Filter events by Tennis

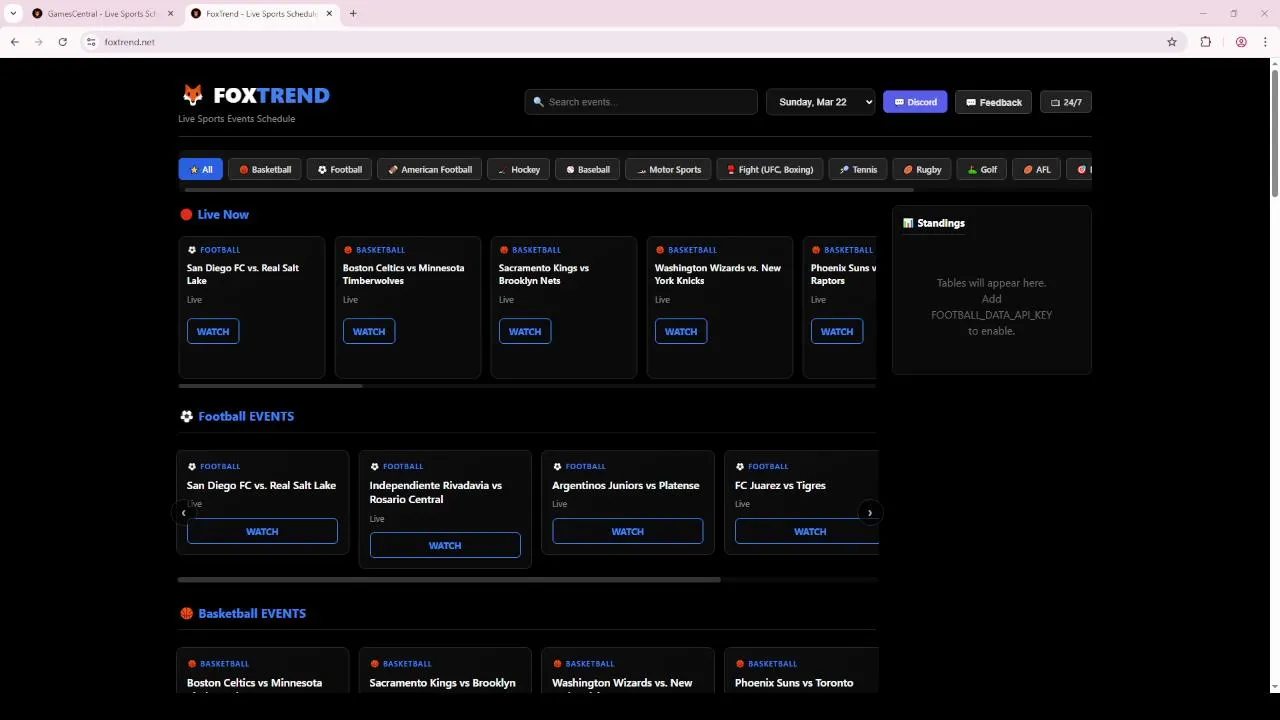tap(858, 170)
